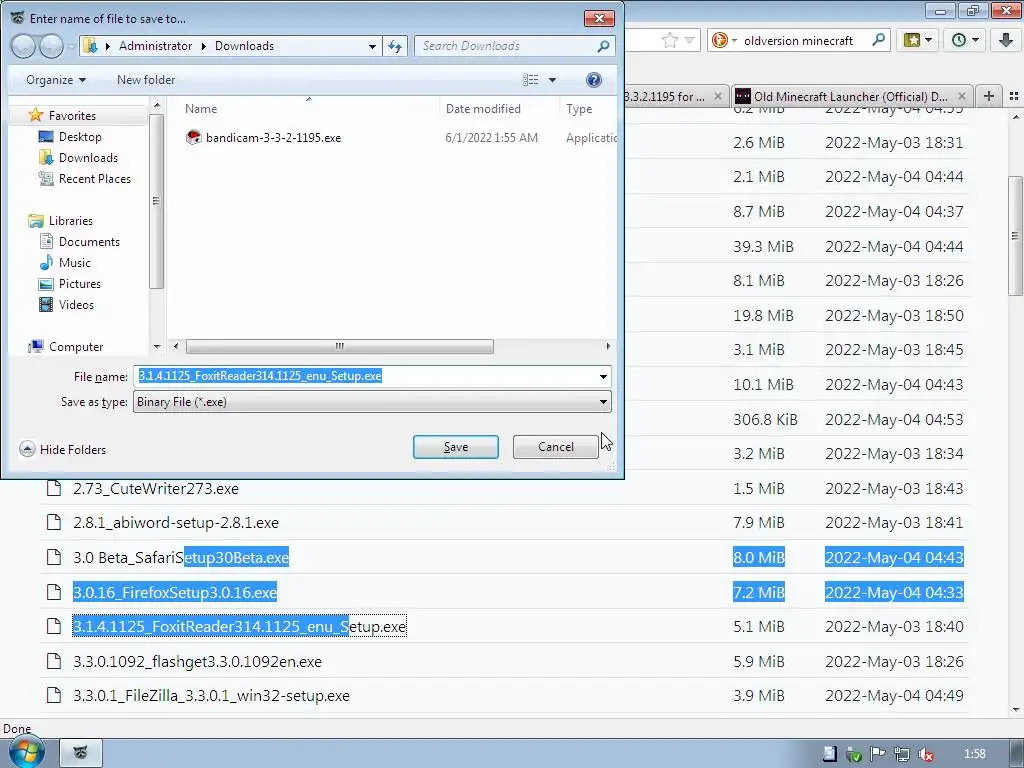This screenshot has height=768, width=1024.
Task: Open 2.8.1_abiword-setup-2.8.1.exe link
Action: click(x=176, y=523)
